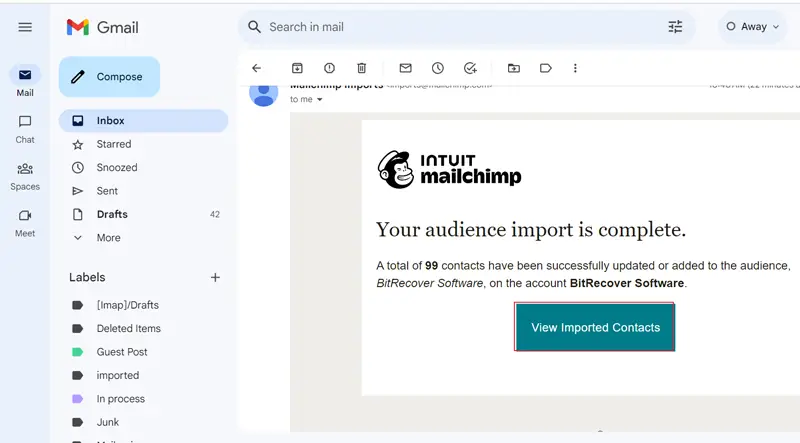
Task: Show search options filter icon
Action: click(675, 27)
